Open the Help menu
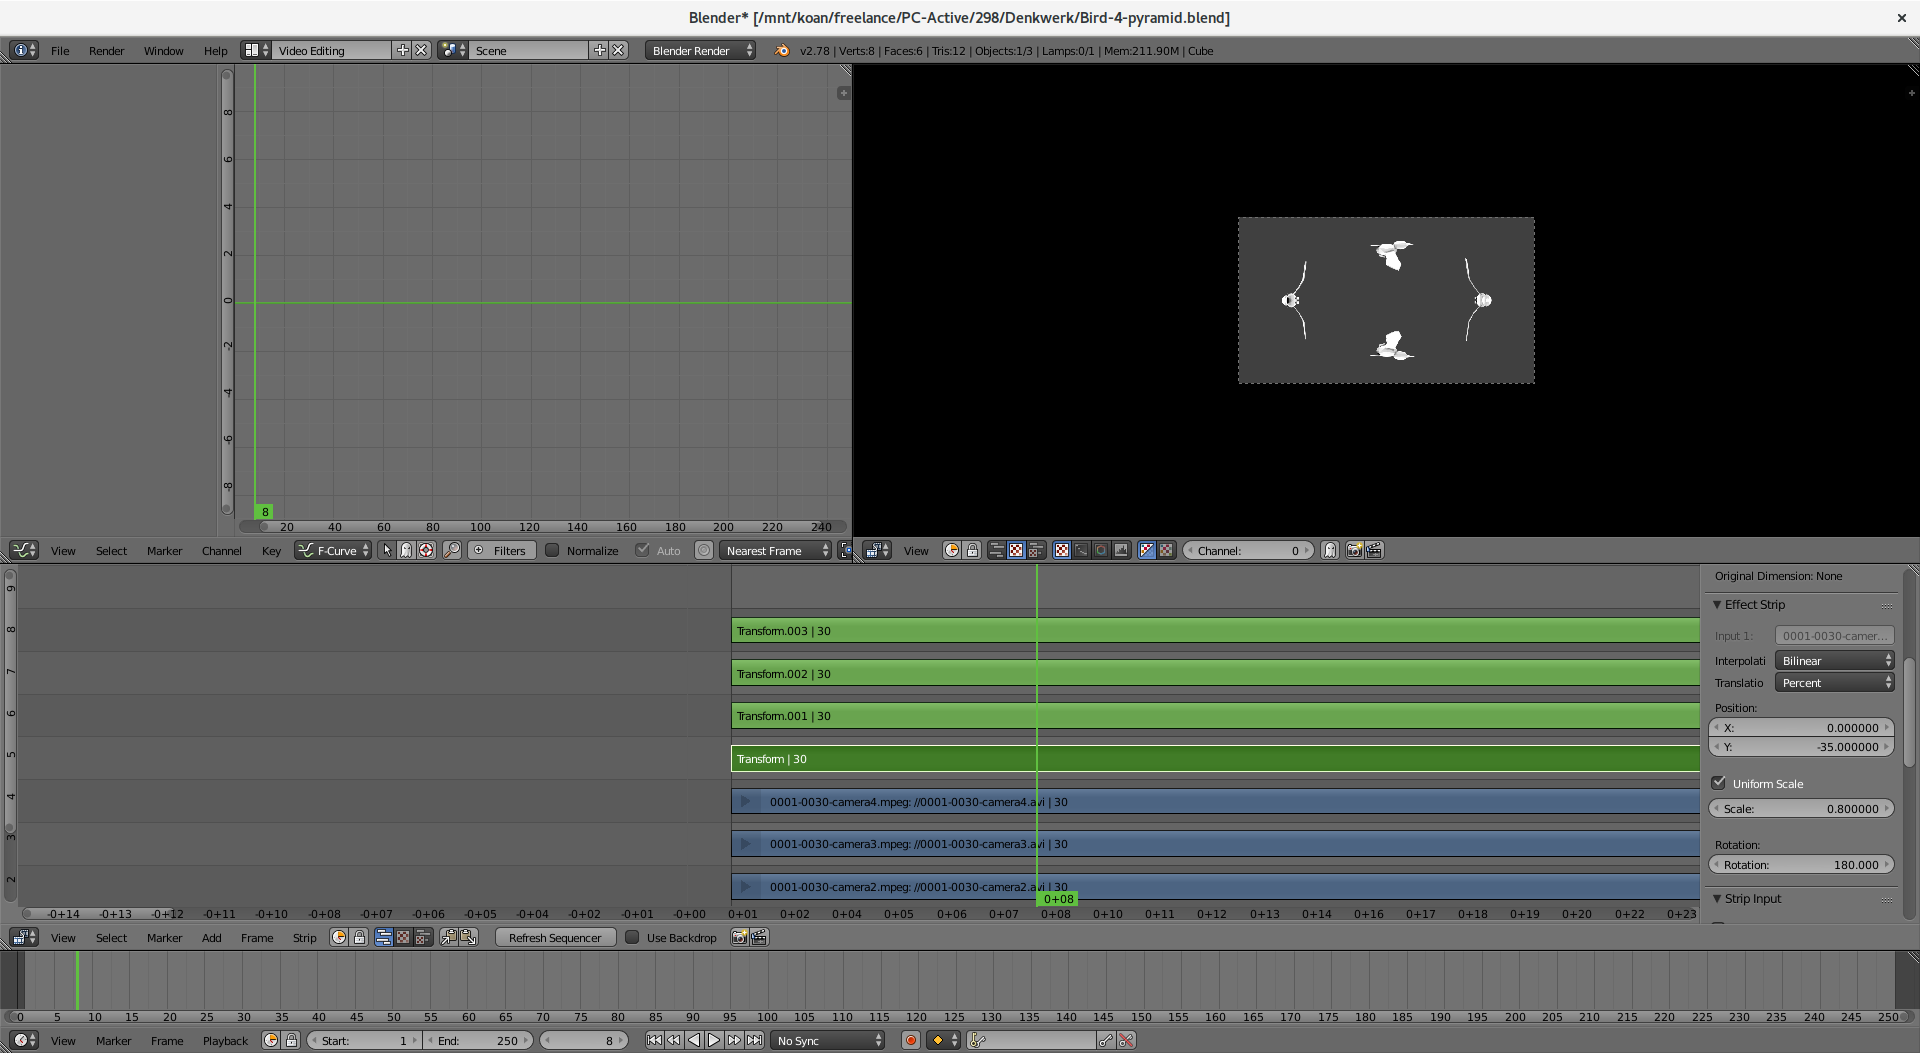This screenshot has height=1053, width=1920. click(215, 50)
